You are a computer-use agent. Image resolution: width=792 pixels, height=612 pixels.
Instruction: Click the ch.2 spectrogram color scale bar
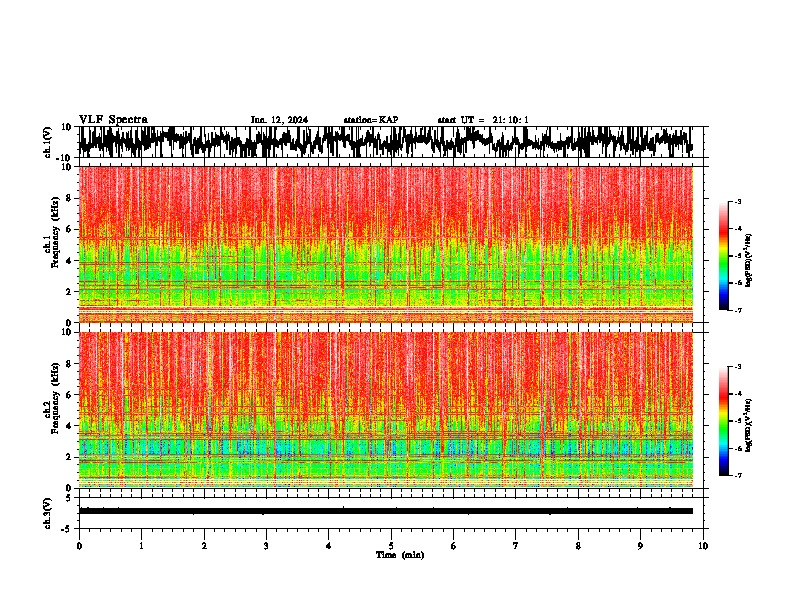tap(723, 421)
